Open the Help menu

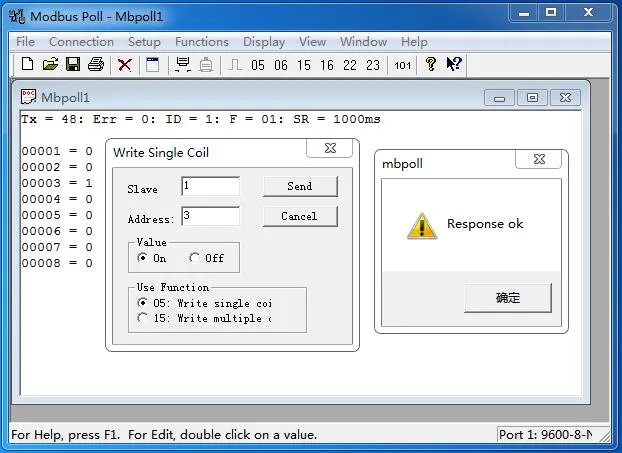tap(414, 42)
